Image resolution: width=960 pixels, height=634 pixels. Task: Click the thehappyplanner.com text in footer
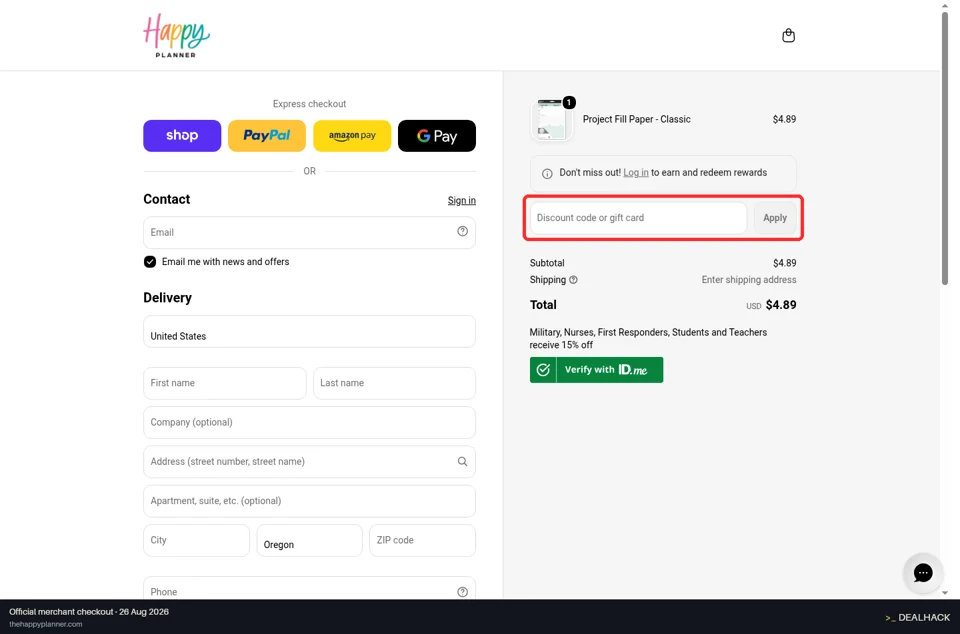click(x=45, y=624)
